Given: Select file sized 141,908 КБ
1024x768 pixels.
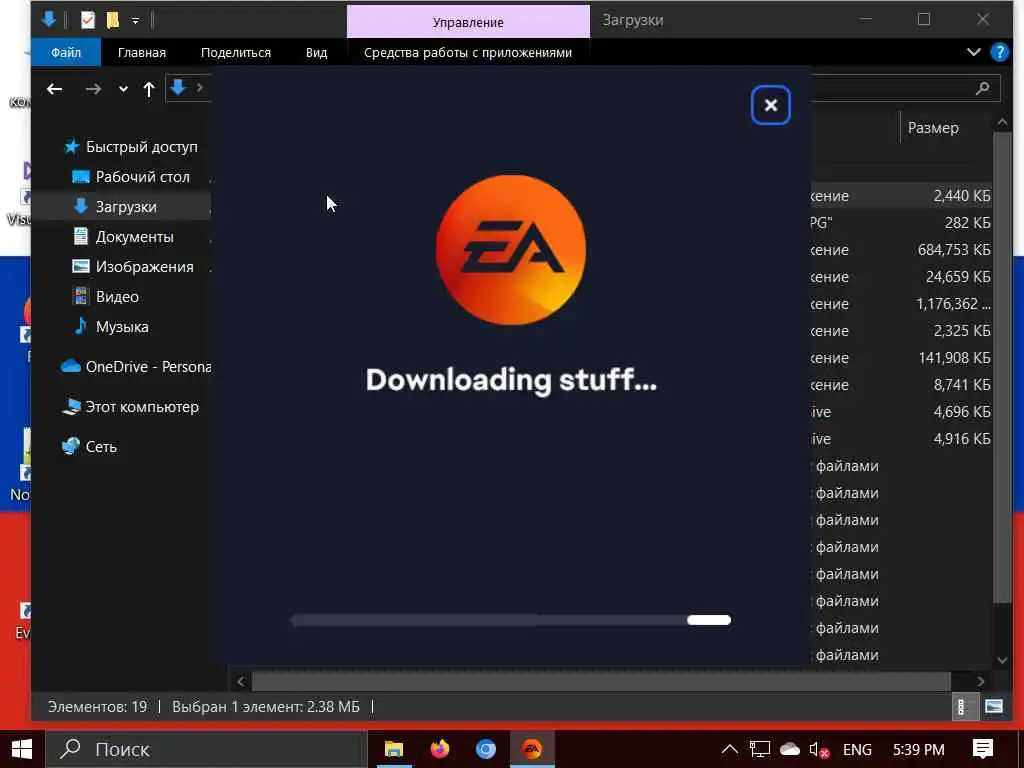Looking at the screenshot, I should coord(954,358).
